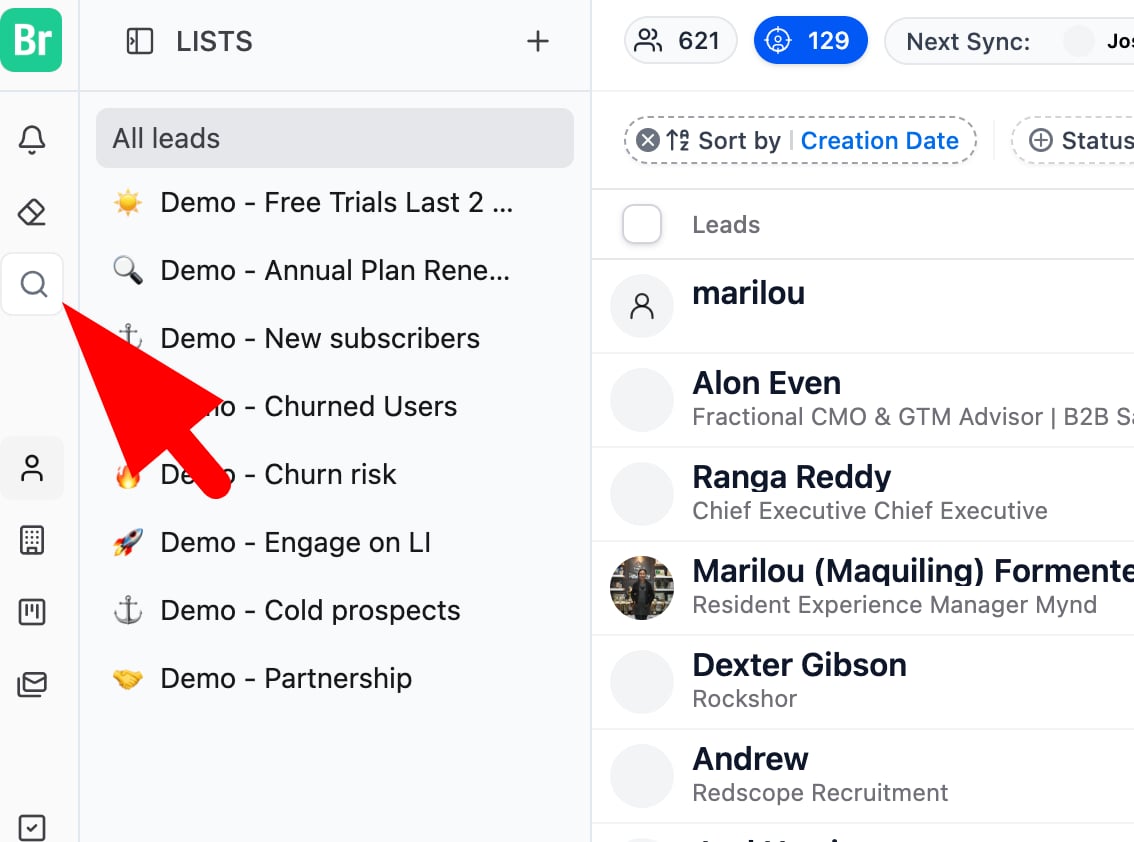Click Marilou Formentera's profile photo

pos(641,587)
